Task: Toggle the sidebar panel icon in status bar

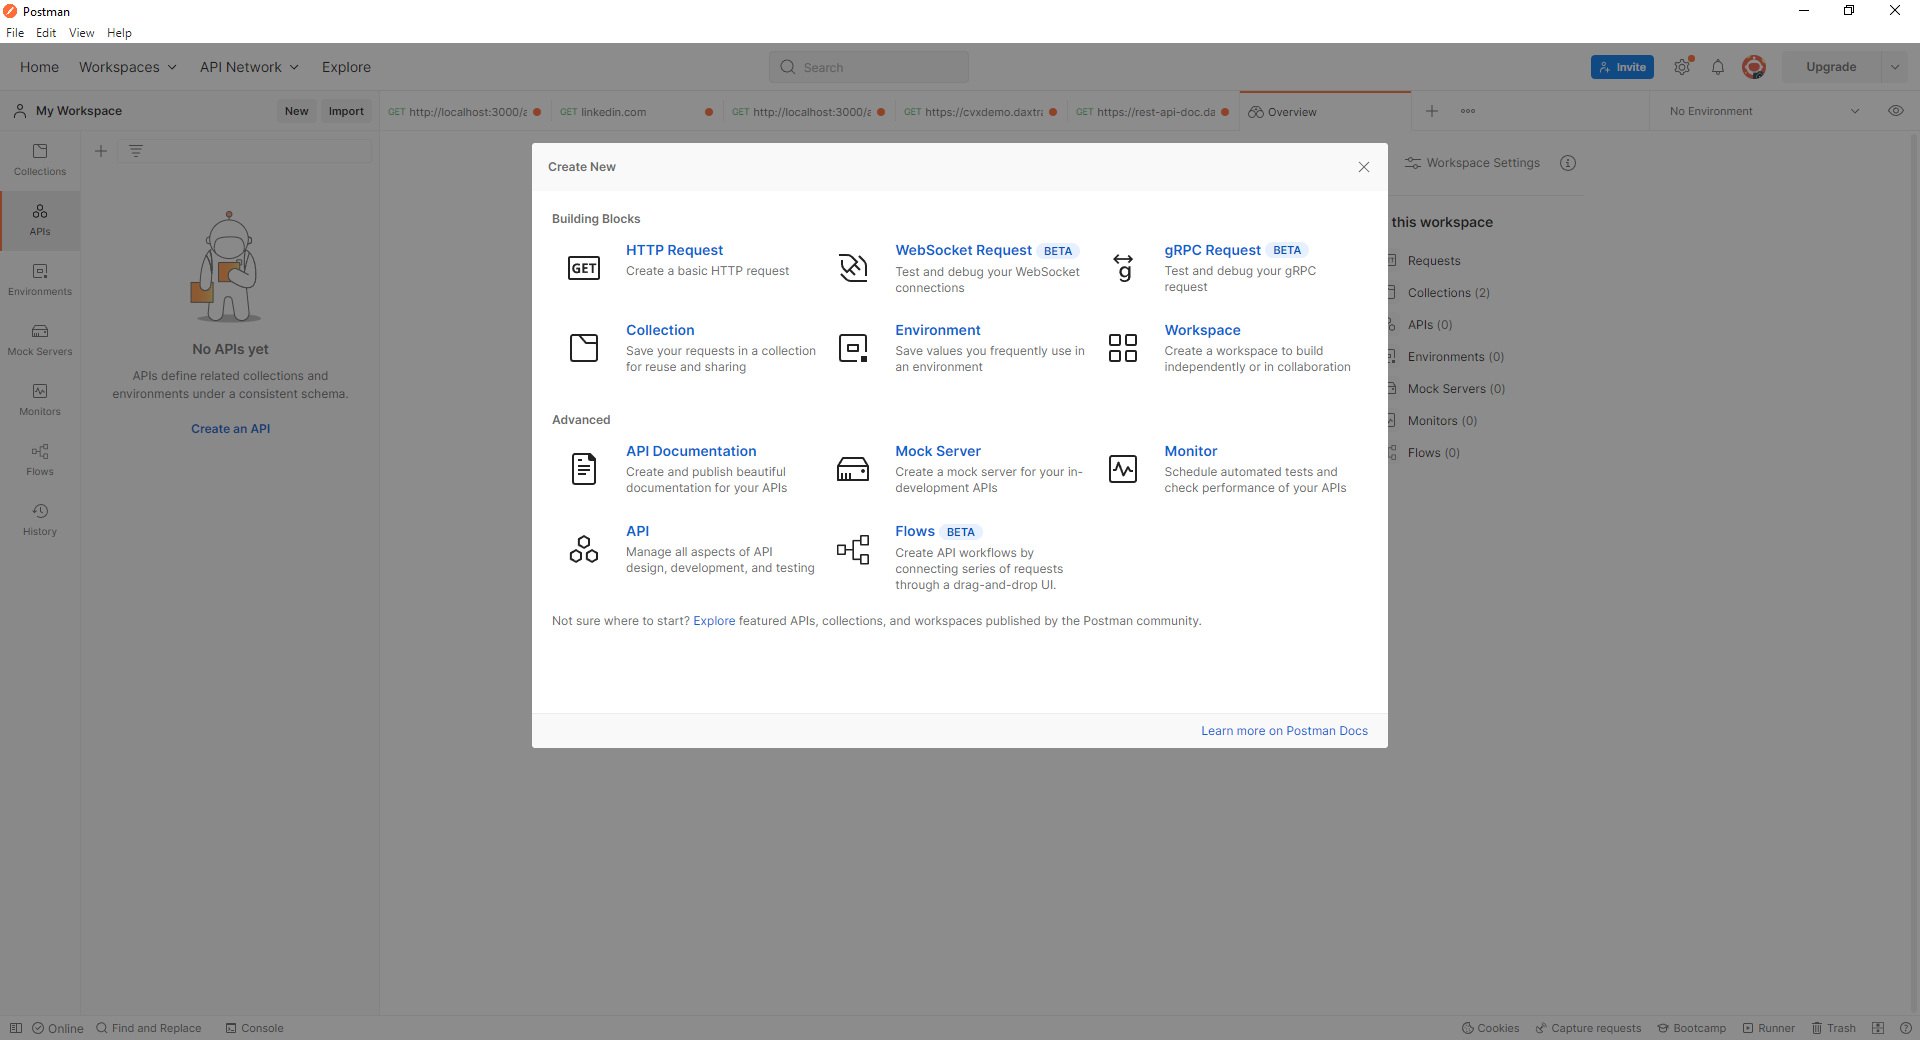Action: tap(16, 1028)
